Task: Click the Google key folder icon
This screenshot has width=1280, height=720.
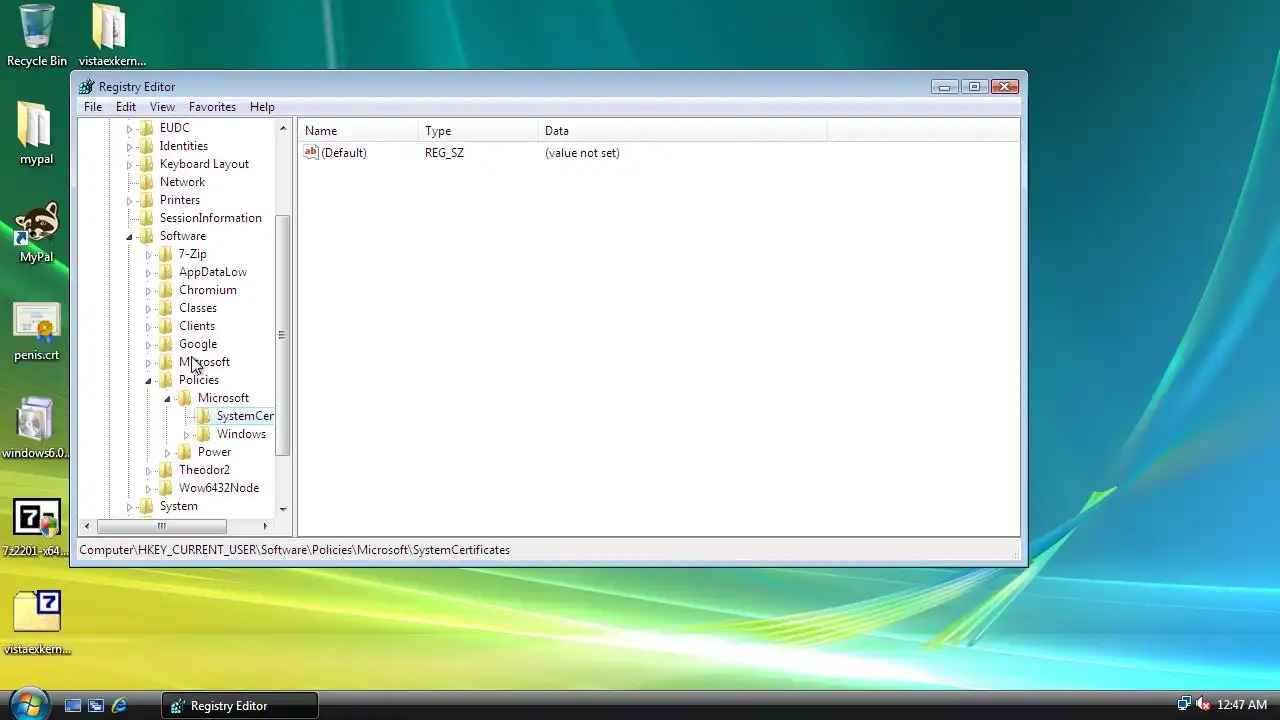Action: tap(166, 344)
